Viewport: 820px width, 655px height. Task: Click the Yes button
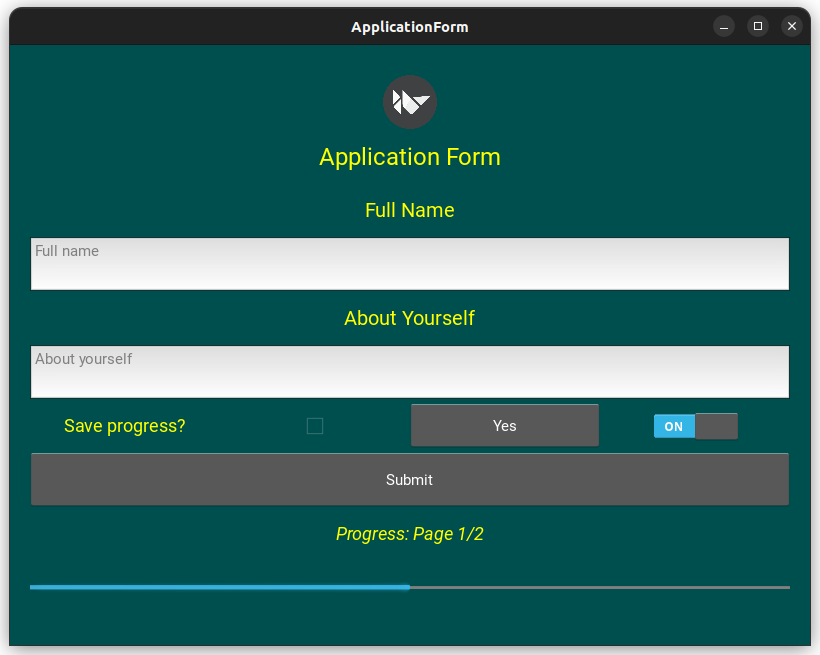pyautogui.click(x=505, y=425)
